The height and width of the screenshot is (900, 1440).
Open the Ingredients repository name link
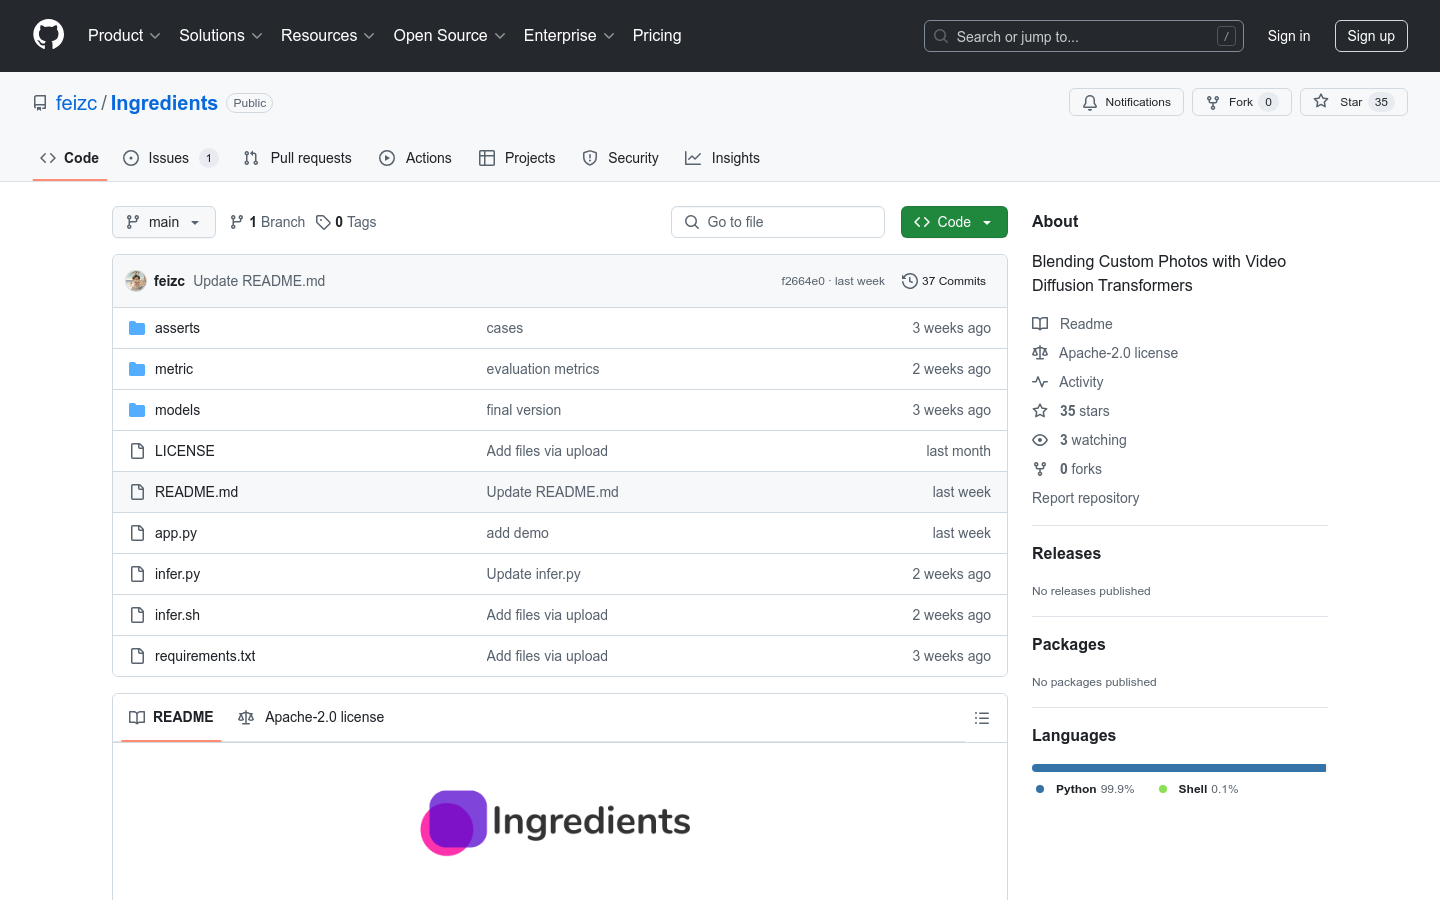[x=164, y=103]
